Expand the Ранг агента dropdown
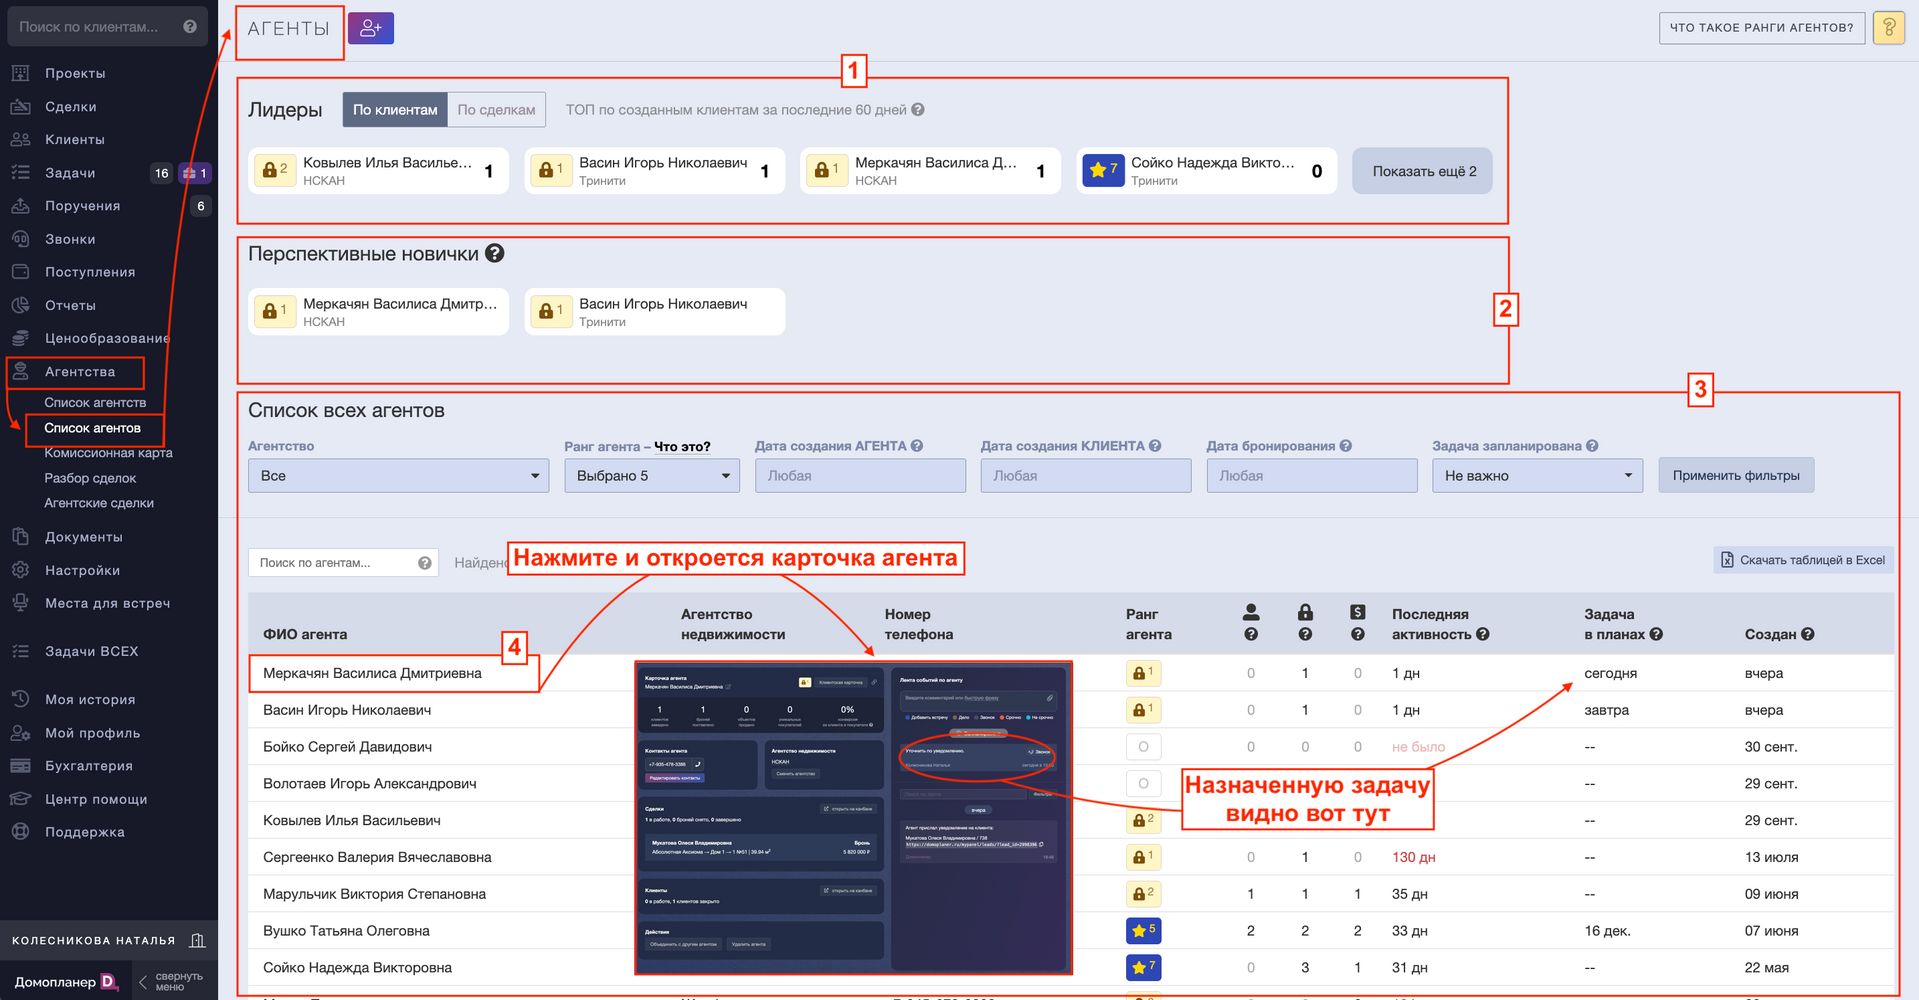 pyautogui.click(x=651, y=476)
